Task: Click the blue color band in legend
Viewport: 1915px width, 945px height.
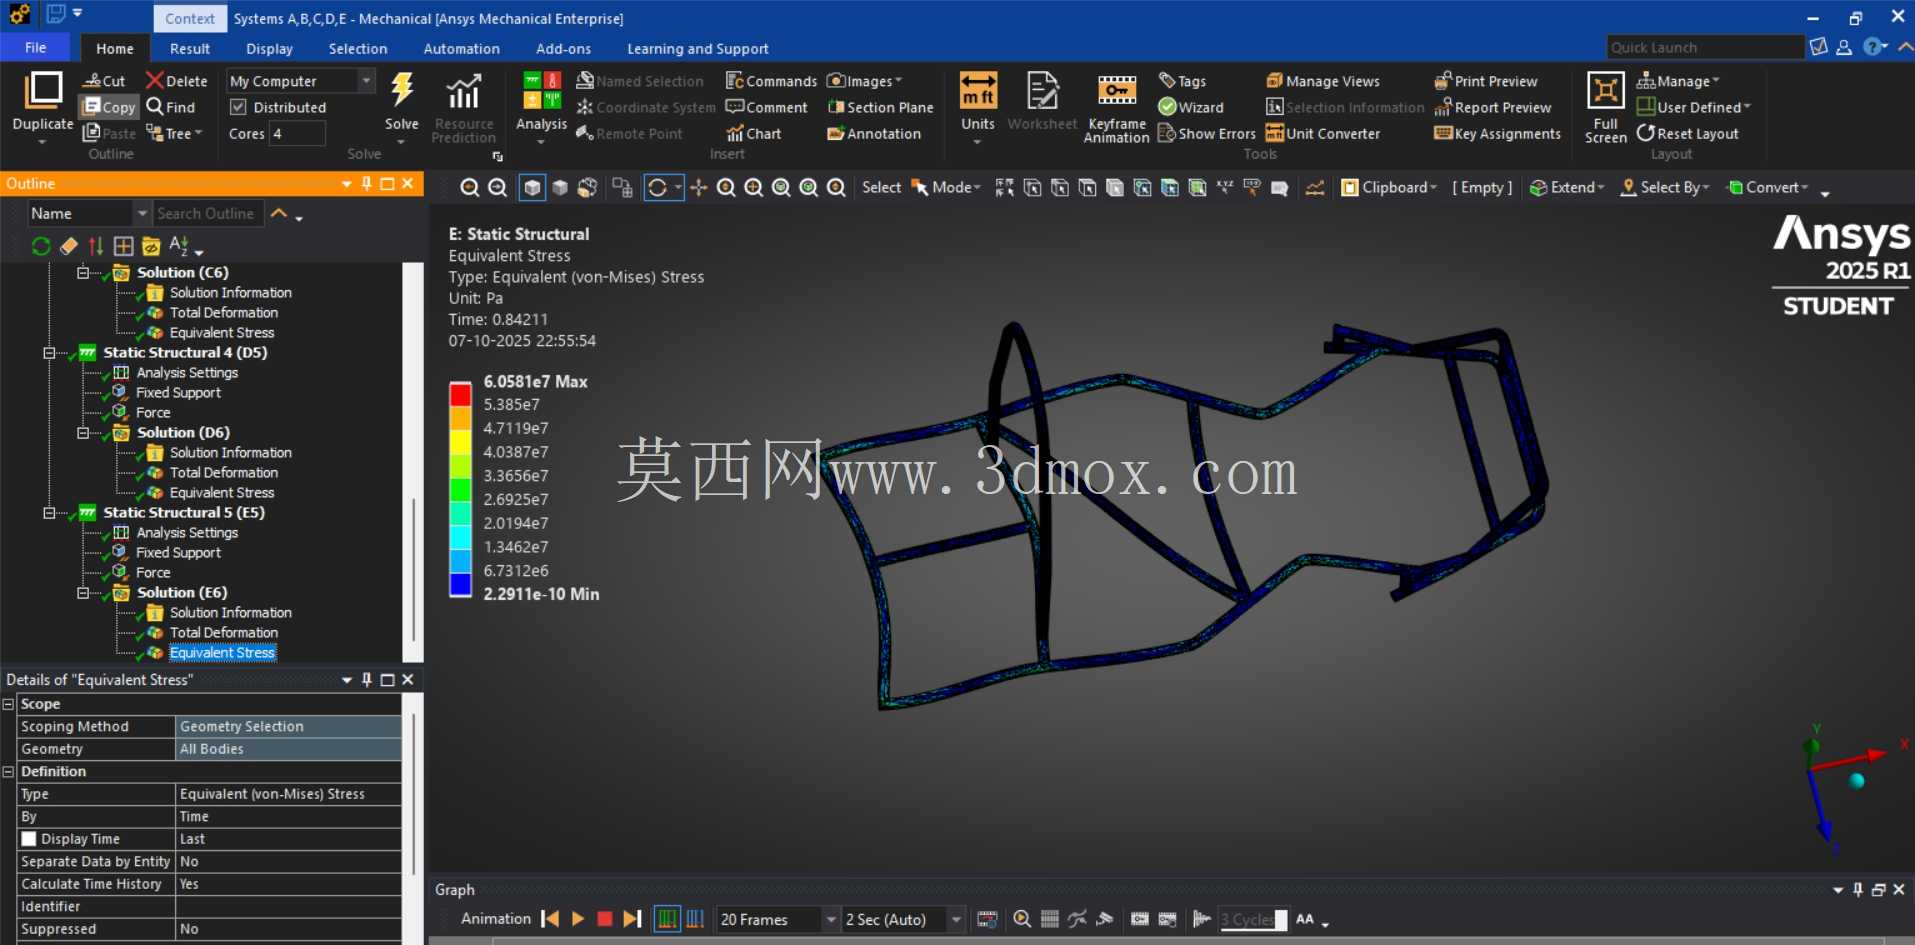Action: coord(460,584)
